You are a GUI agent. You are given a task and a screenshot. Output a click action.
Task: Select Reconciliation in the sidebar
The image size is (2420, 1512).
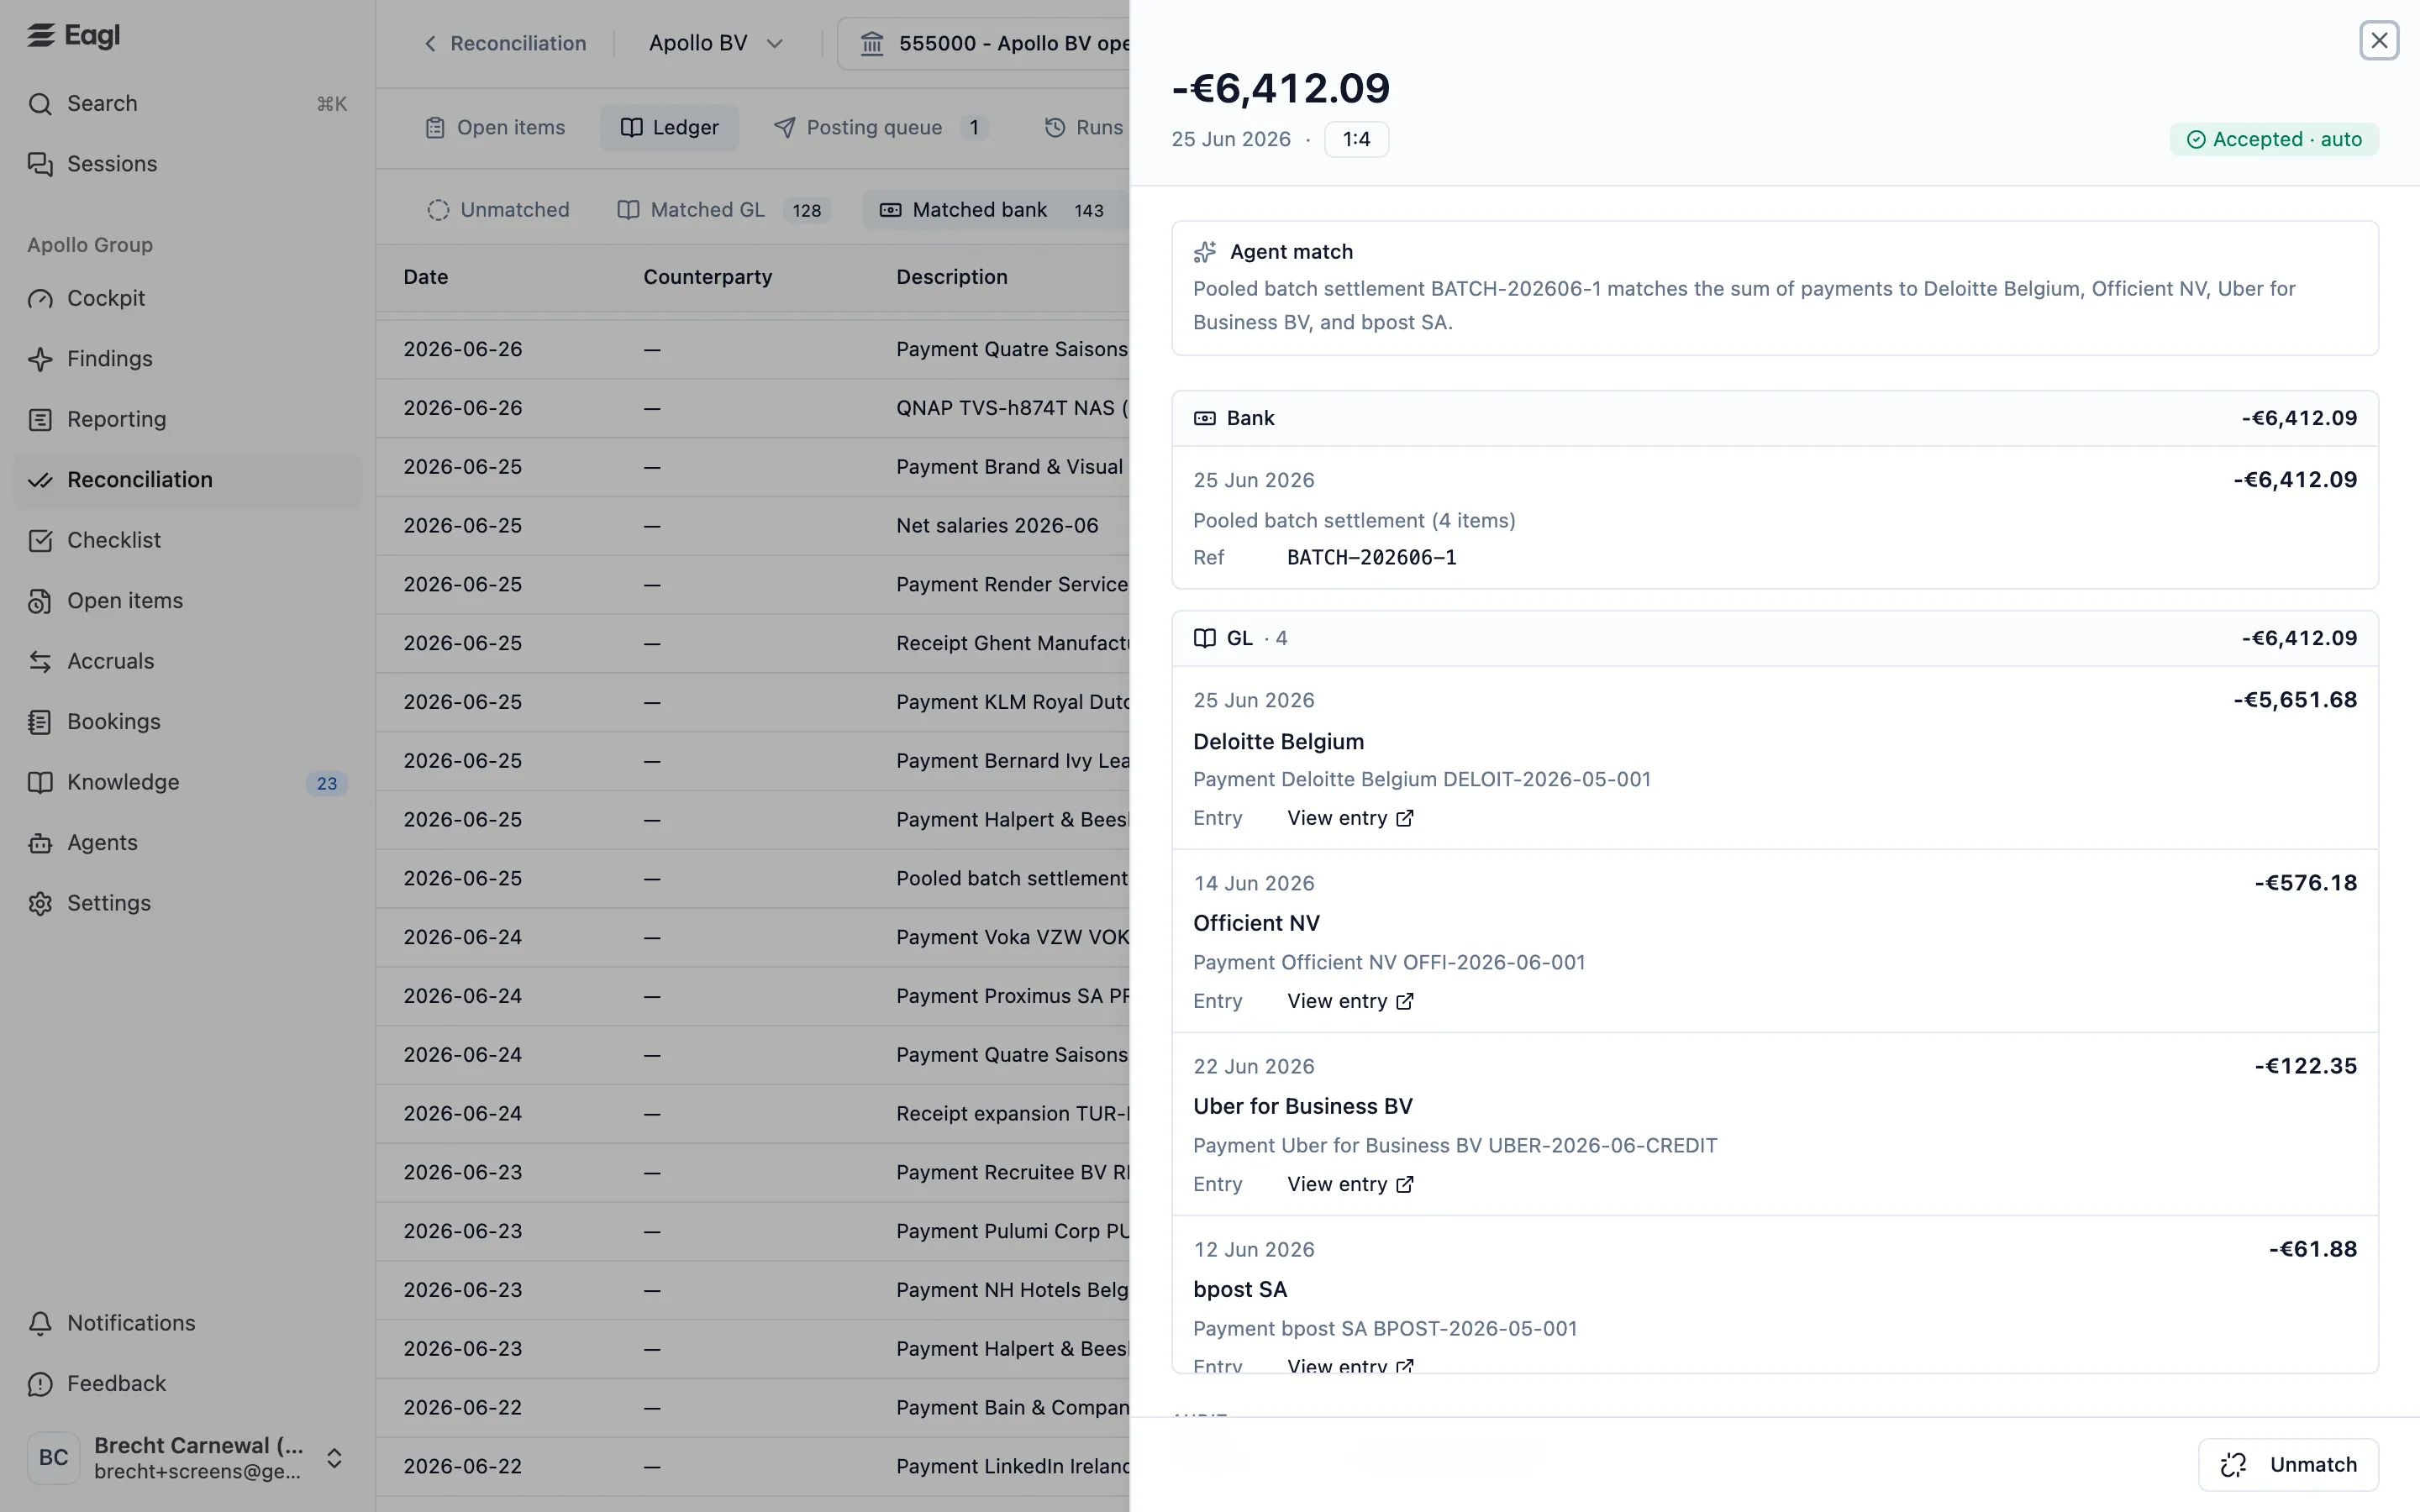187,480
